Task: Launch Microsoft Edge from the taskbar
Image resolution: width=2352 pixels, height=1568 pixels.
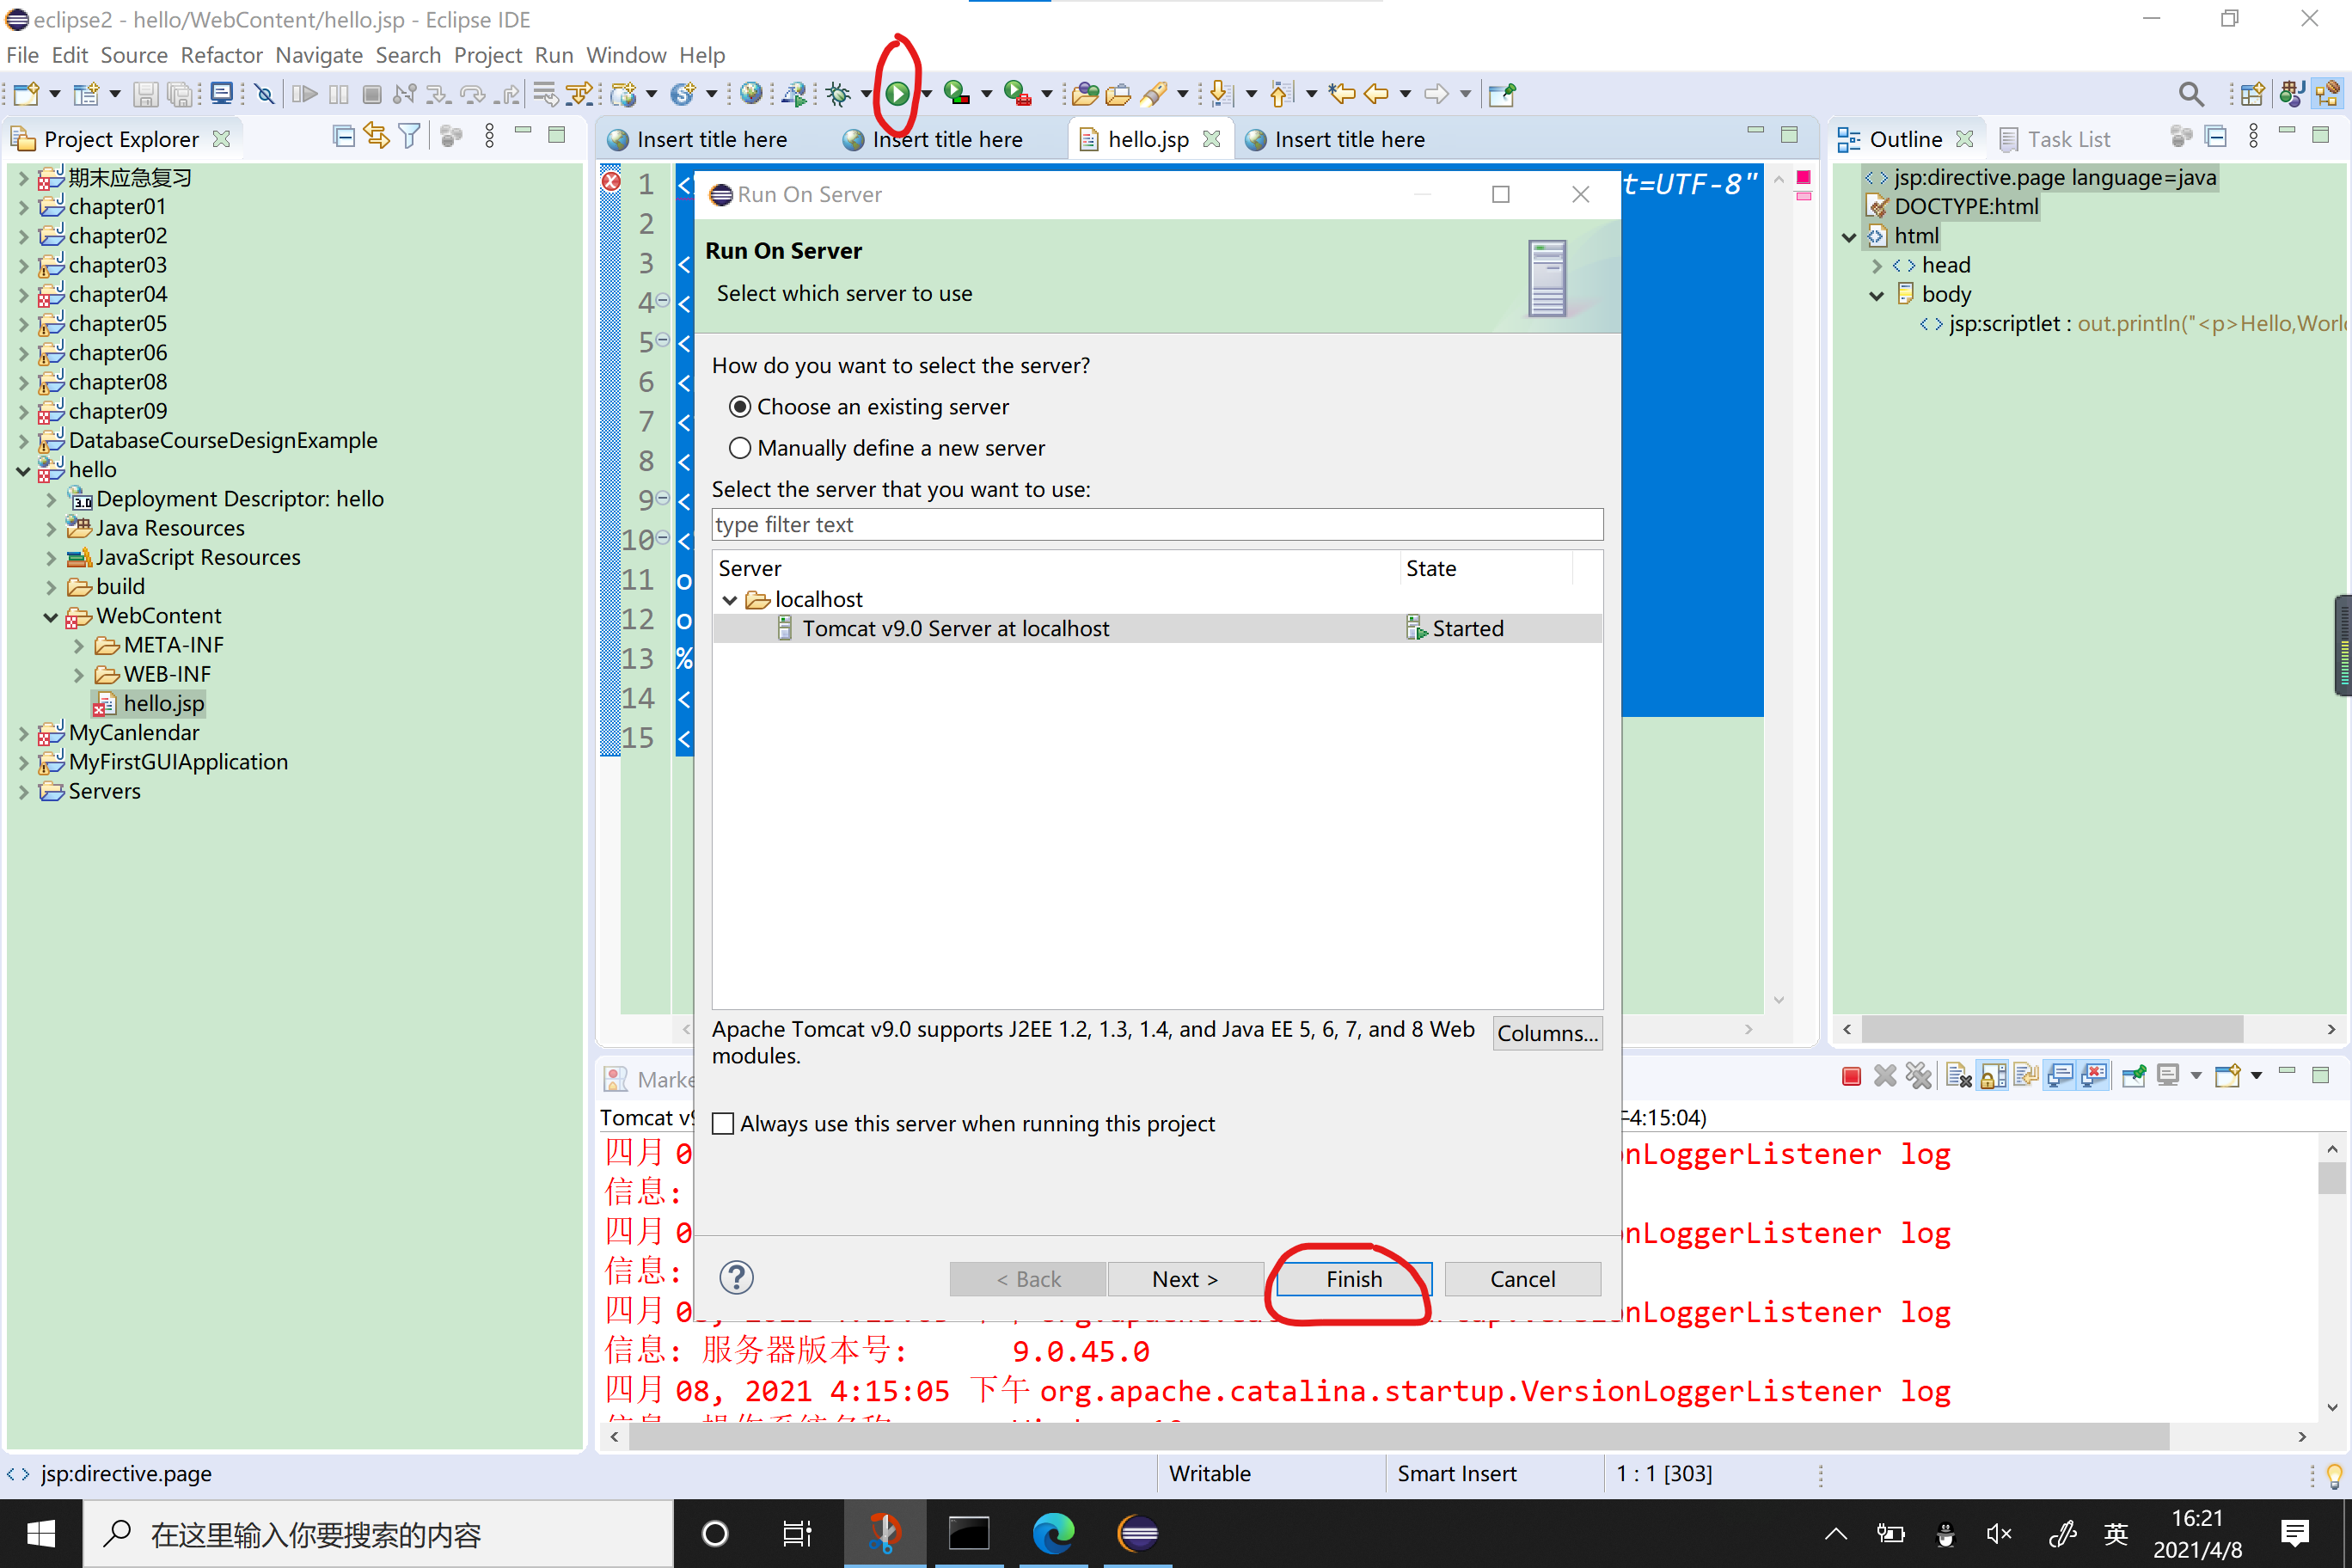Action: click(x=1054, y=1533)
